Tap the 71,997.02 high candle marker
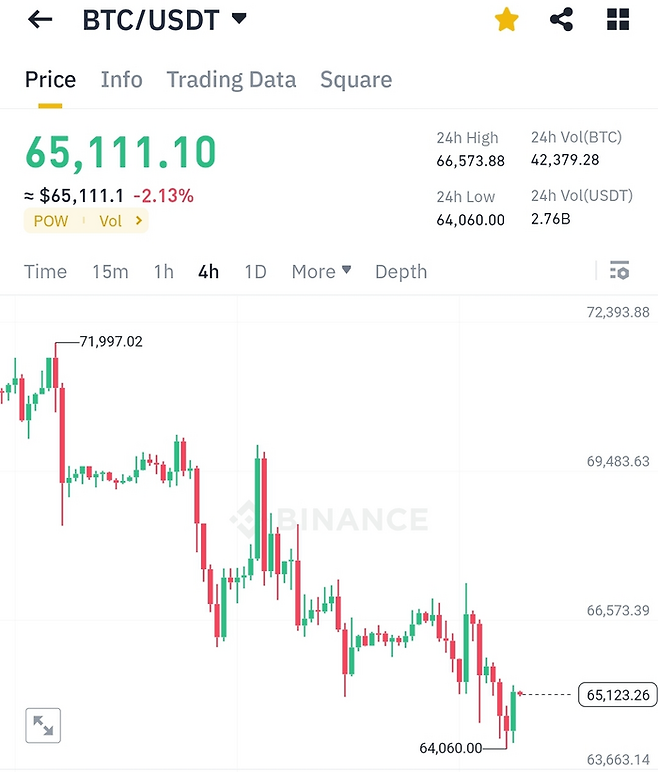The image size is (658, 772). (x=110, y=342)
